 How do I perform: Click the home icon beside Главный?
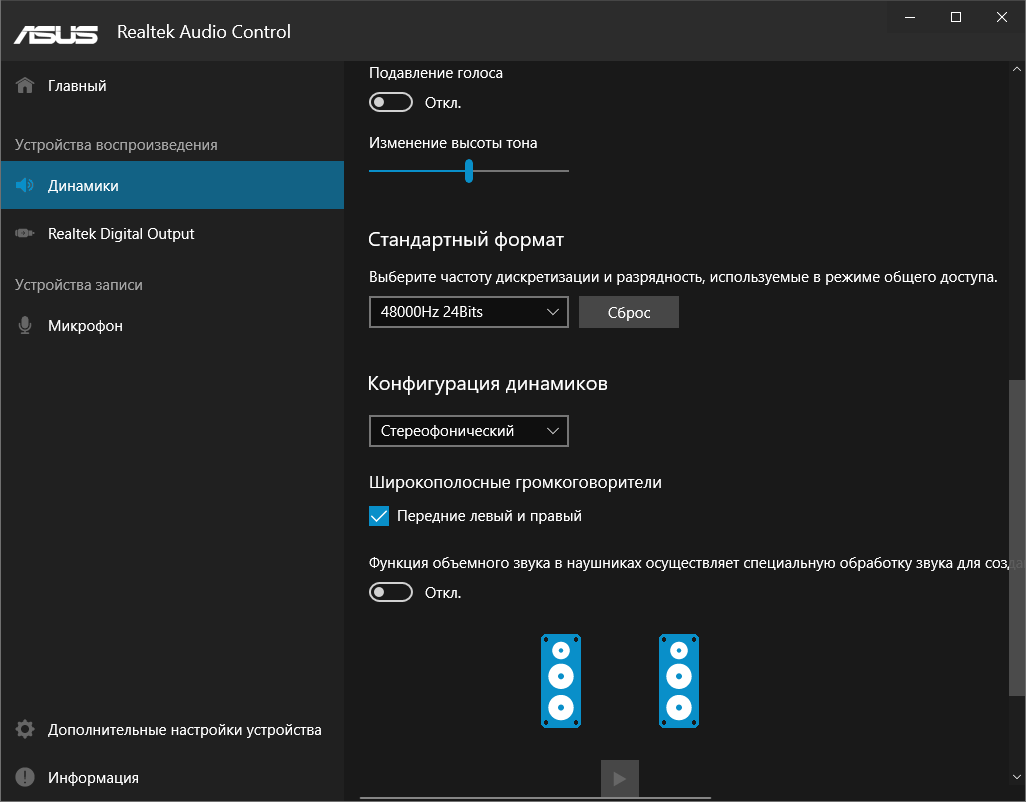click(x=26, y=86)
